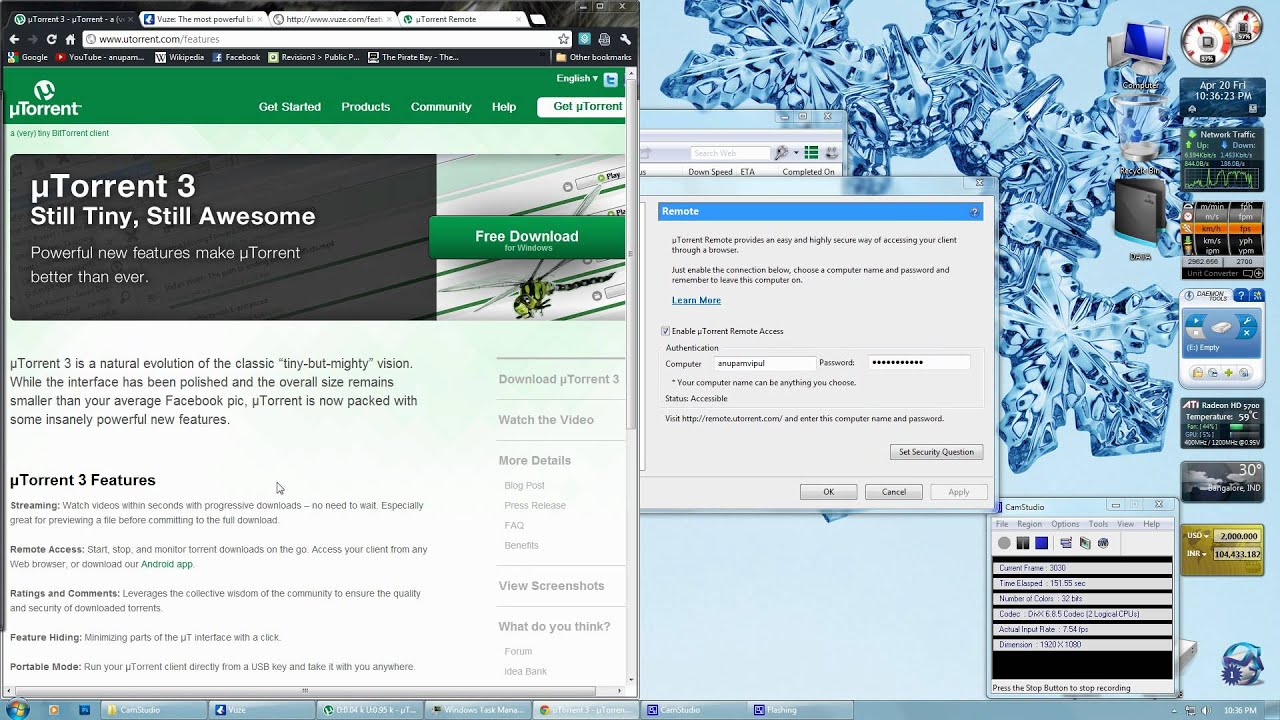1280x720 pixels.
Task: Click the Remote dialog help question mark
Action: (974, 212)
